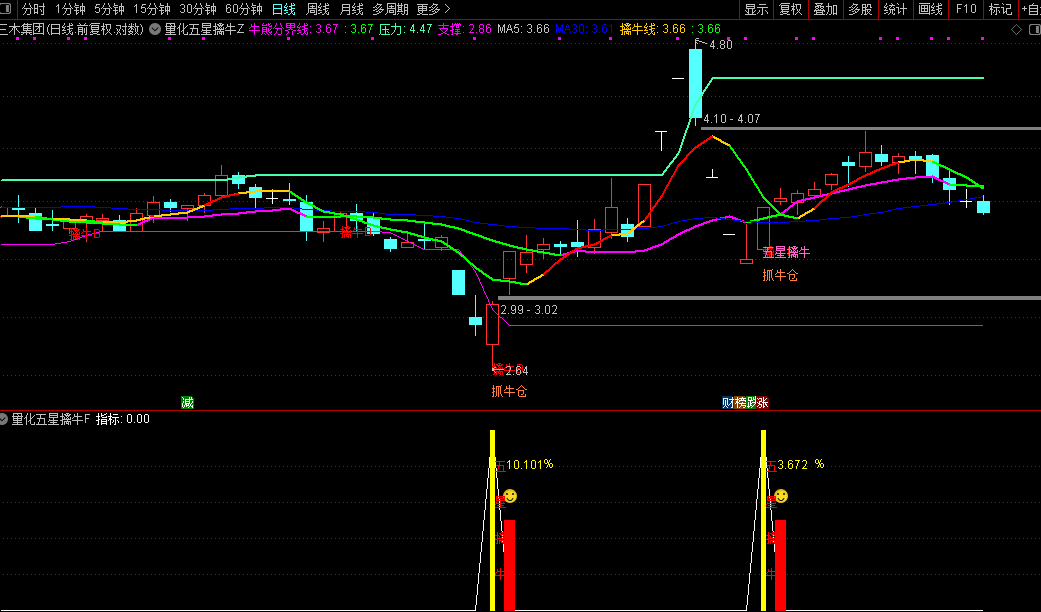Click the 擒牛线: 3.66 readout

point(653,29)
